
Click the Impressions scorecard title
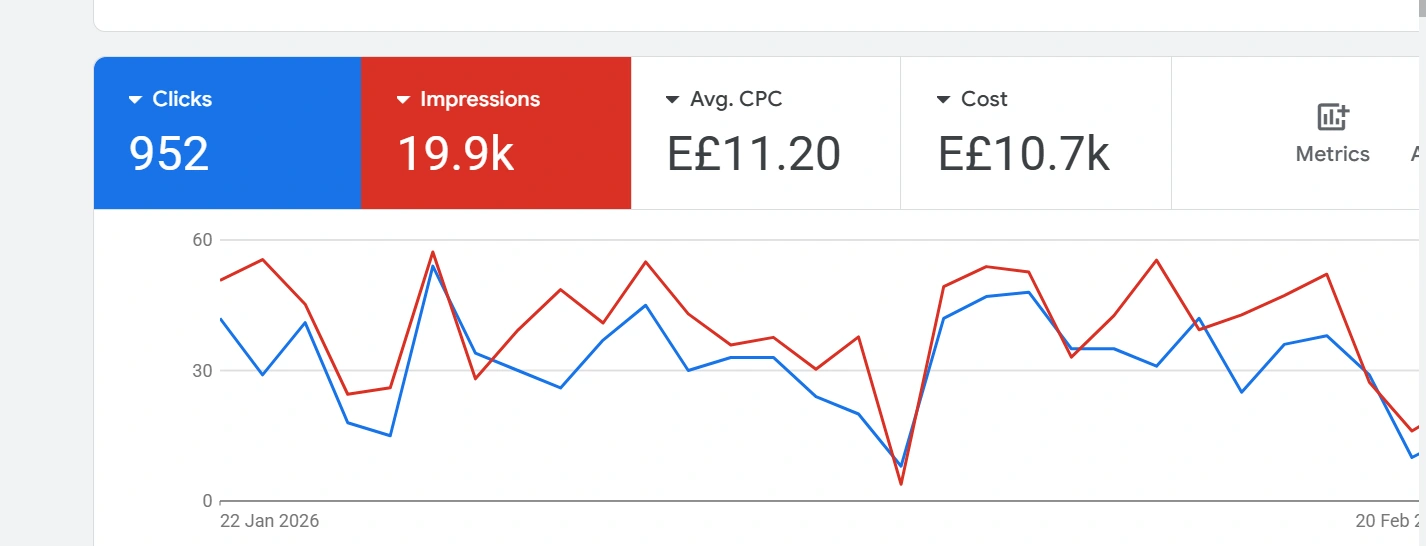pyautogui.click(x=480, y=99)
